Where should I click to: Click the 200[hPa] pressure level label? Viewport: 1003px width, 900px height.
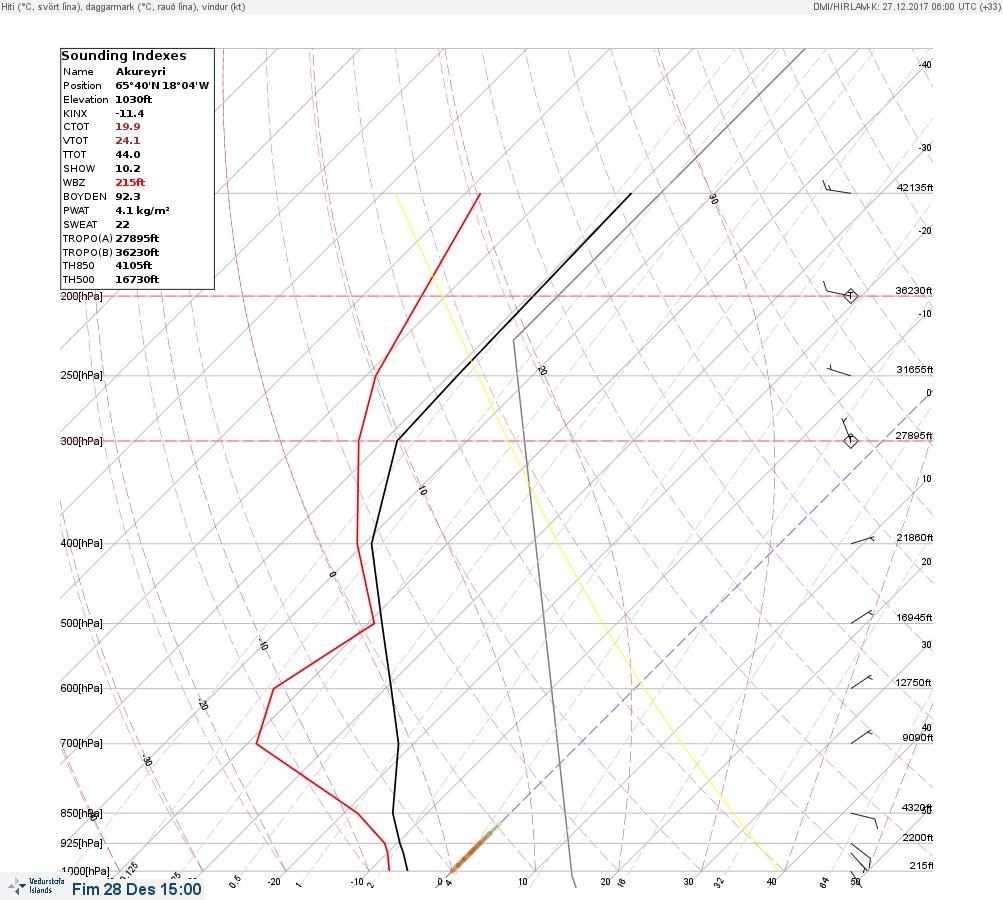[x=81, y=296]
